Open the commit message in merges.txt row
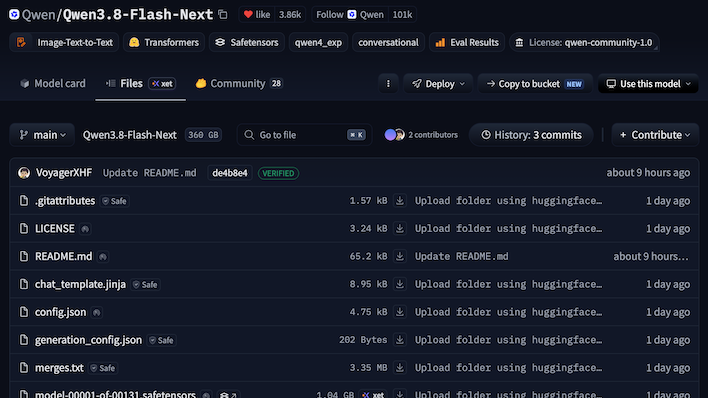The image size is (708, 398). pyautogui.click(x=508, y=368)
